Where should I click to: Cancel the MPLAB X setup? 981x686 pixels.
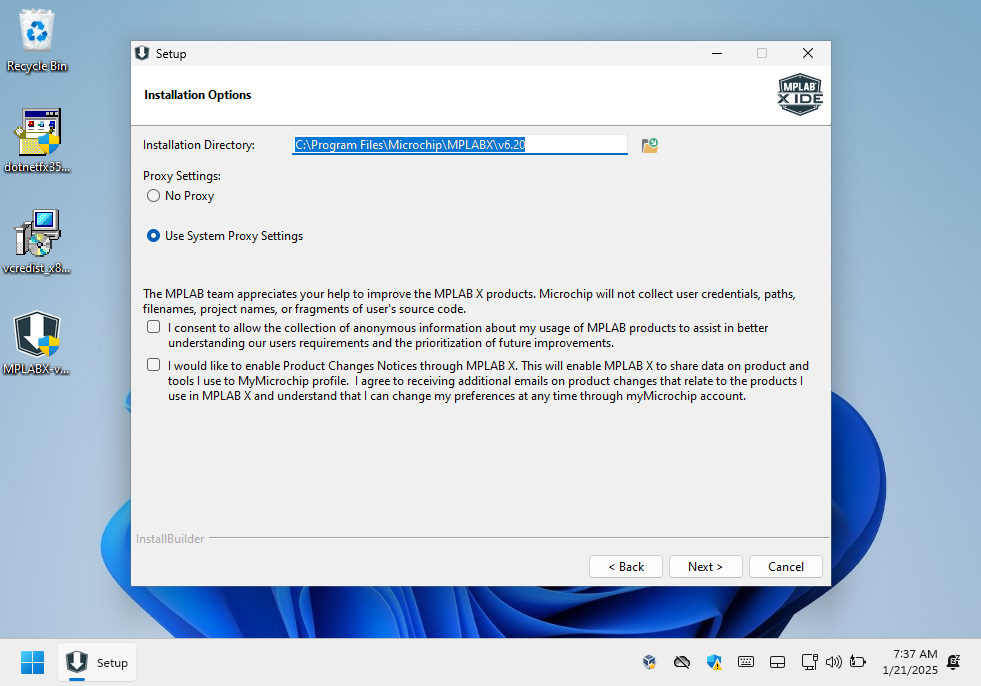(786, 566)
